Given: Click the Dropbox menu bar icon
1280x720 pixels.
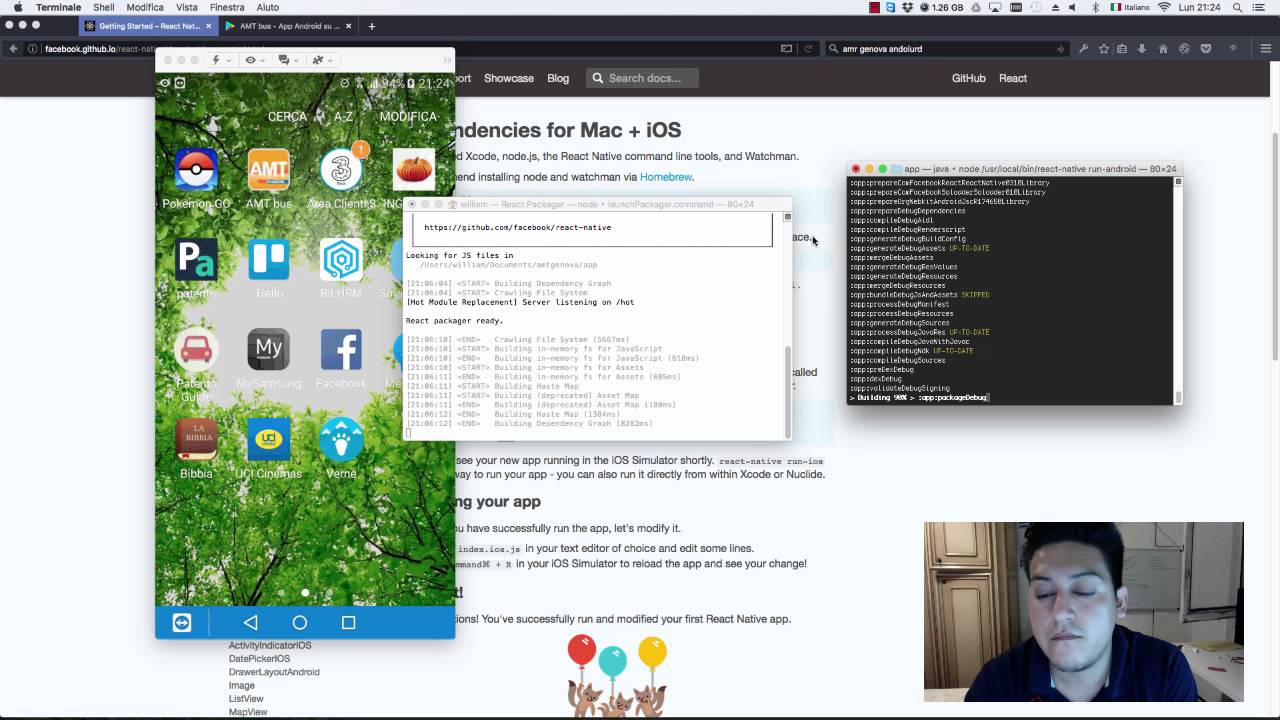Looking at the screenshot, I should coord(907,7).
